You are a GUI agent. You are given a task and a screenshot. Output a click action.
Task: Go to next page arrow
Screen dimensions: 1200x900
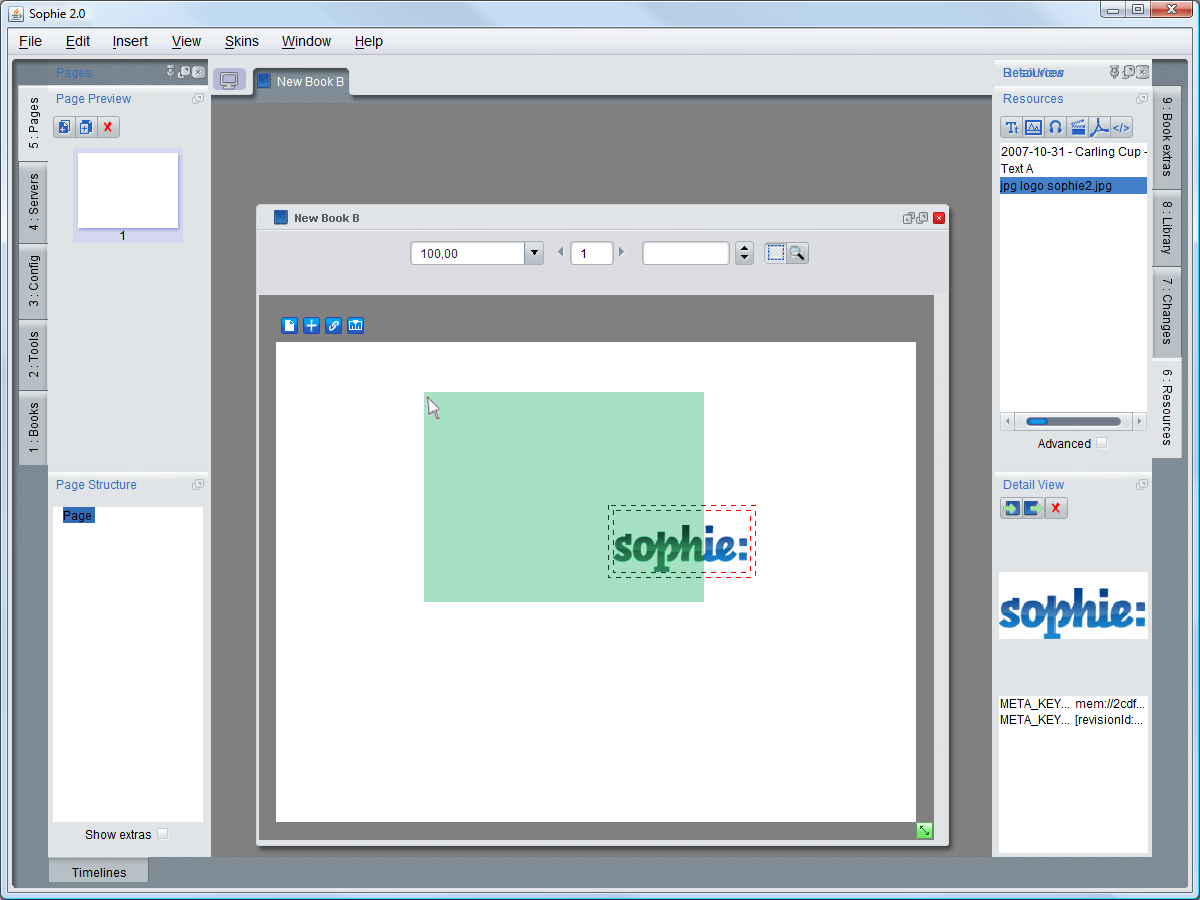(621, 252)
